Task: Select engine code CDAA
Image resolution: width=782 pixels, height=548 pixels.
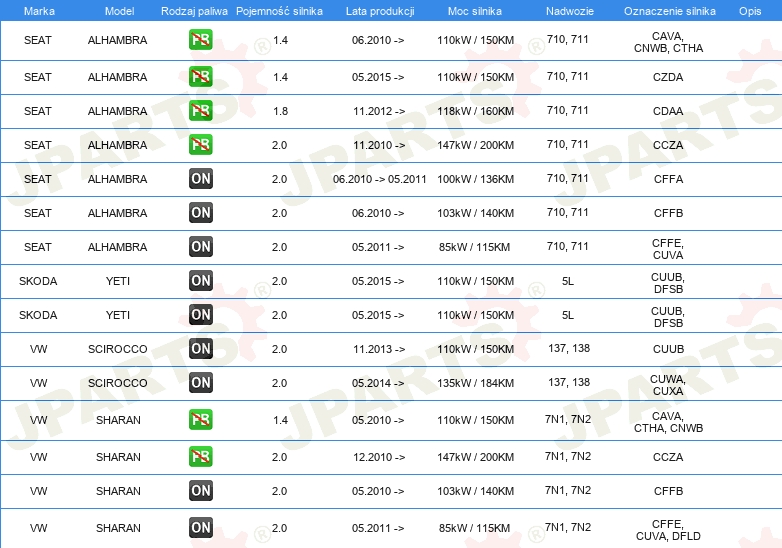Action: 668,111
